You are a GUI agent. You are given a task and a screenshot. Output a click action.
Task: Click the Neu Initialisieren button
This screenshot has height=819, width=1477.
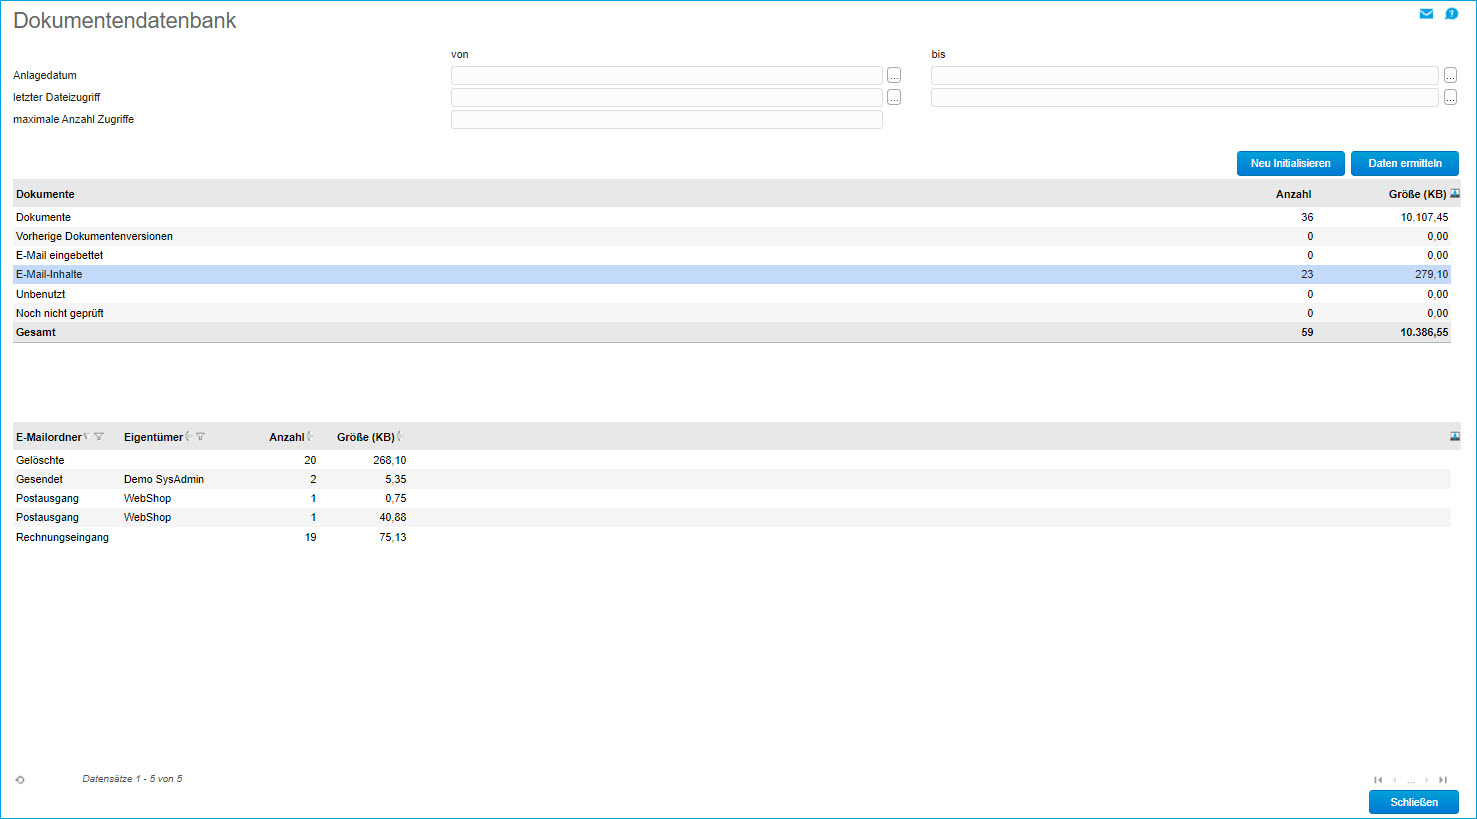click(1290, 163)
